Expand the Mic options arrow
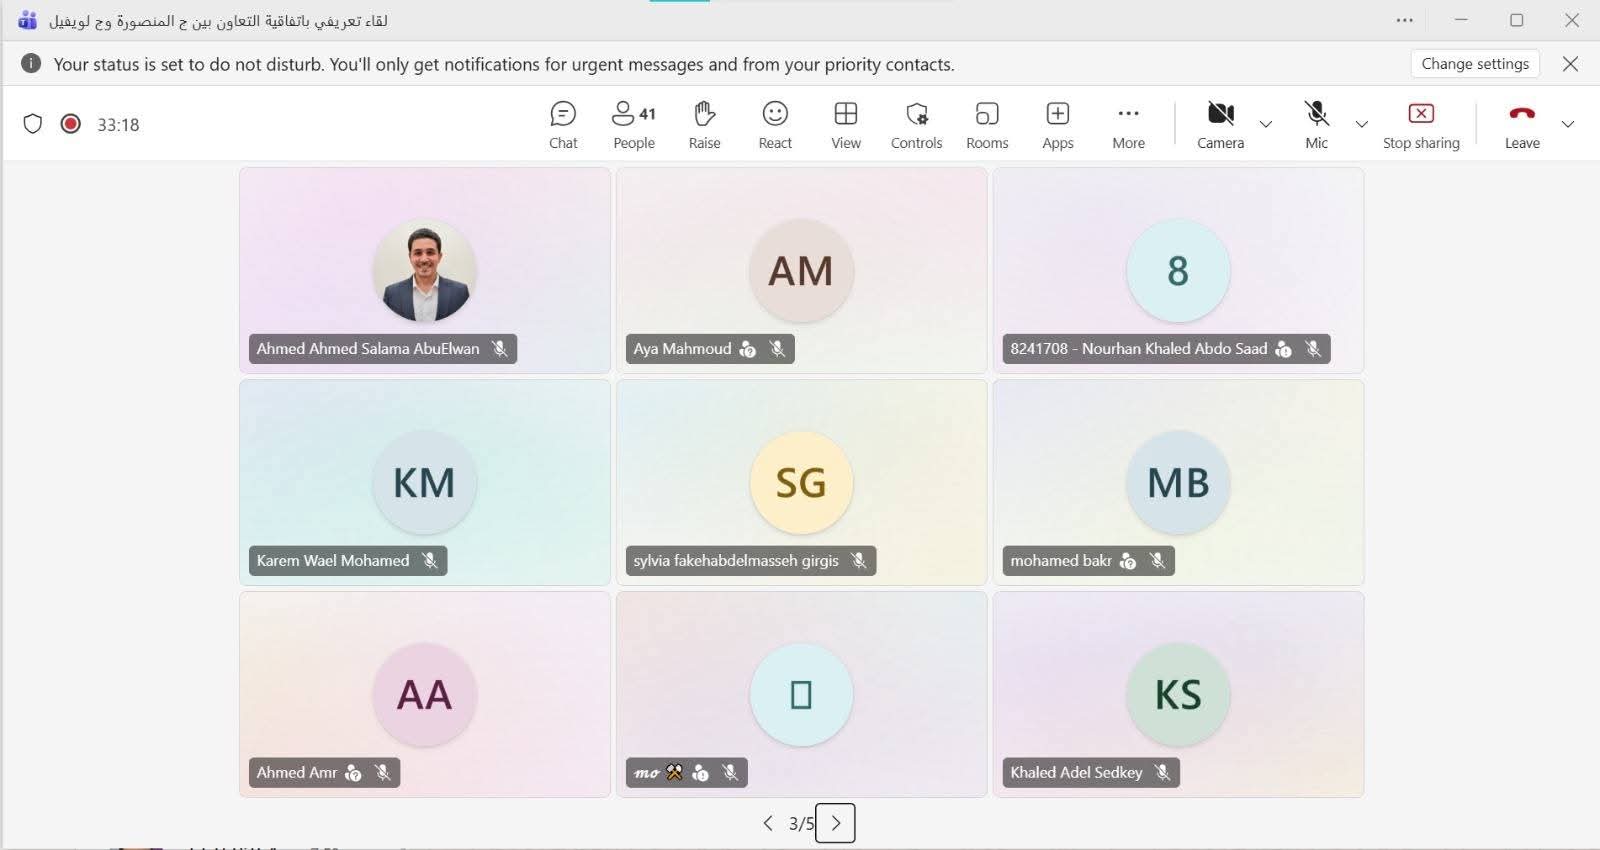Viewport: 1600px width, 850px height. click(1361, 124)
